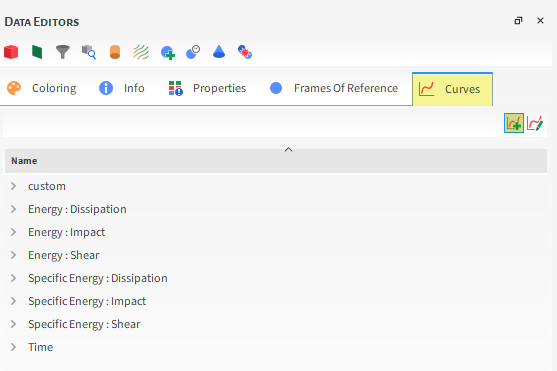Select the green plane icon
This screenshot has width=557, height=371.
coord(37,52)
